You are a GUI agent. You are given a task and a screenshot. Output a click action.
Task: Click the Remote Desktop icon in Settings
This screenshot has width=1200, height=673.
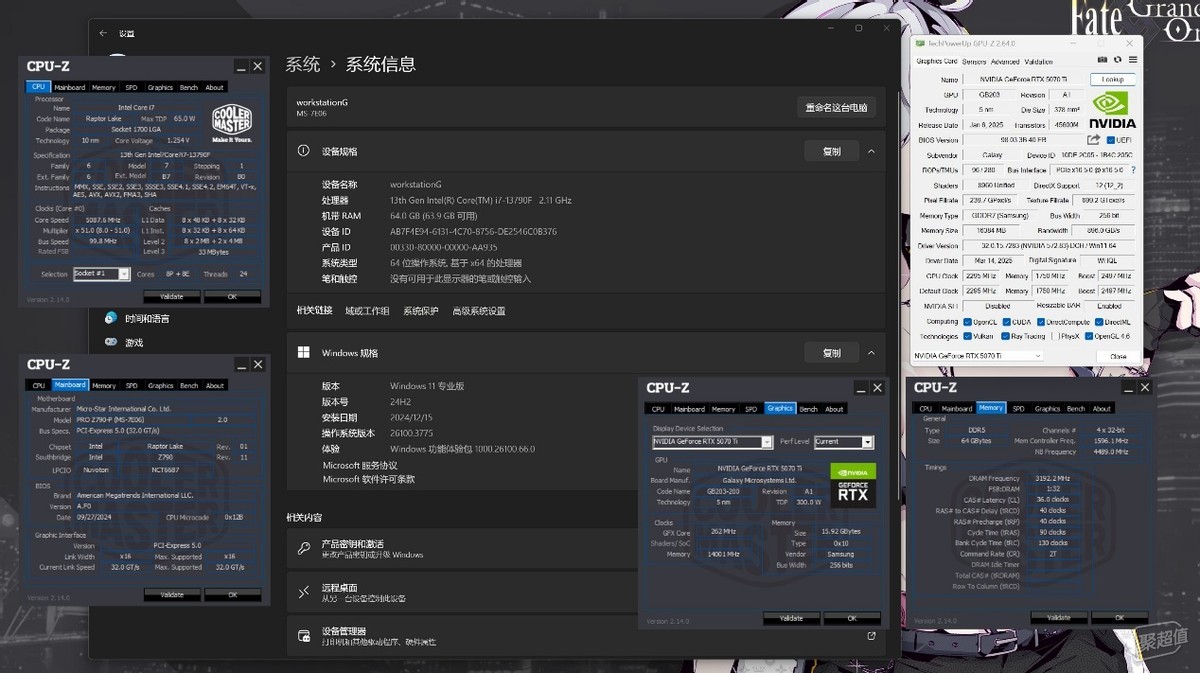pyautogui.click(x=304, y=592)
